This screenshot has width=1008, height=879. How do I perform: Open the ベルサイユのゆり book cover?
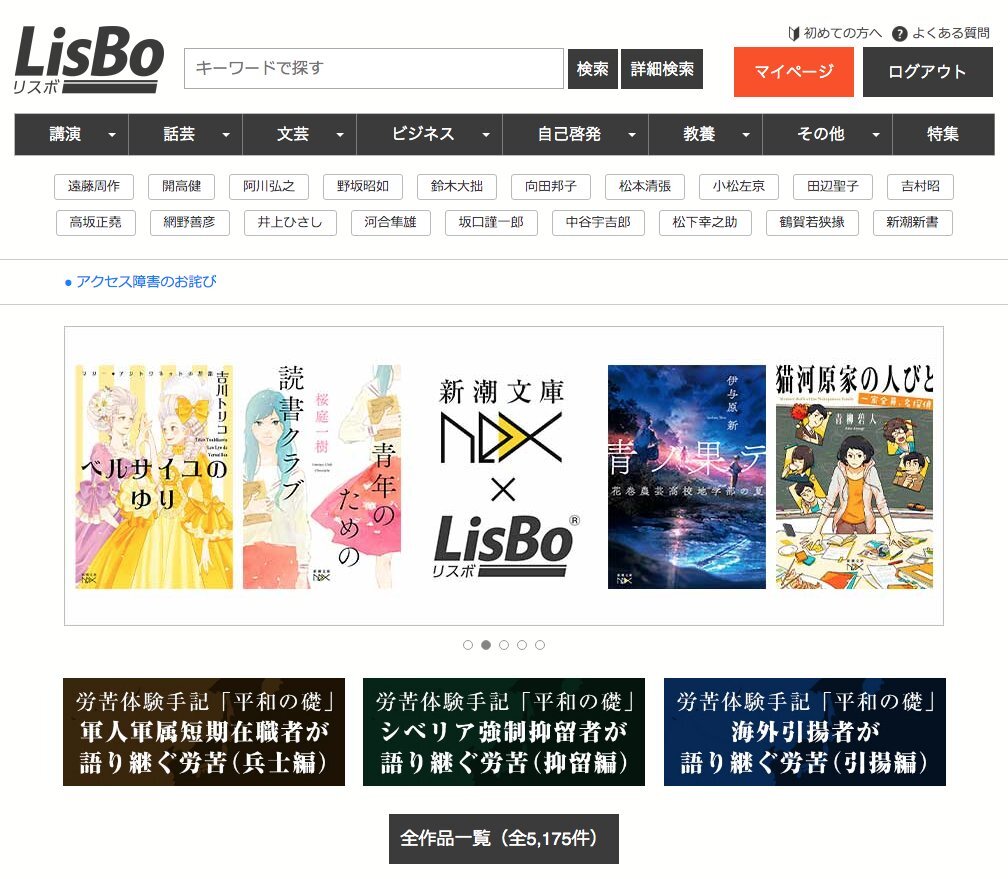[x=154, y=476]
